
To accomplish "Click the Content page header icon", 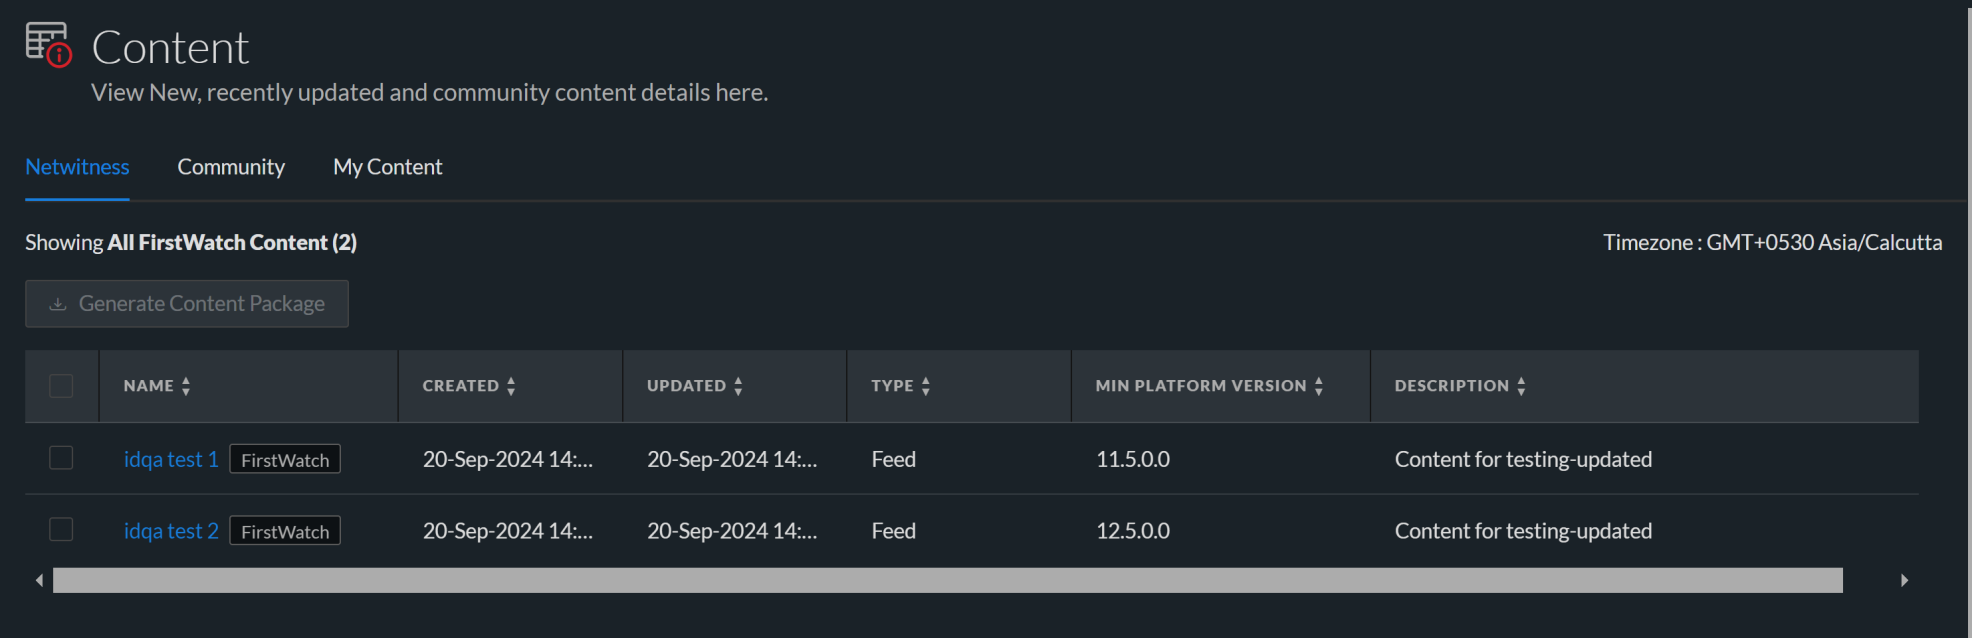I will 48,45.
